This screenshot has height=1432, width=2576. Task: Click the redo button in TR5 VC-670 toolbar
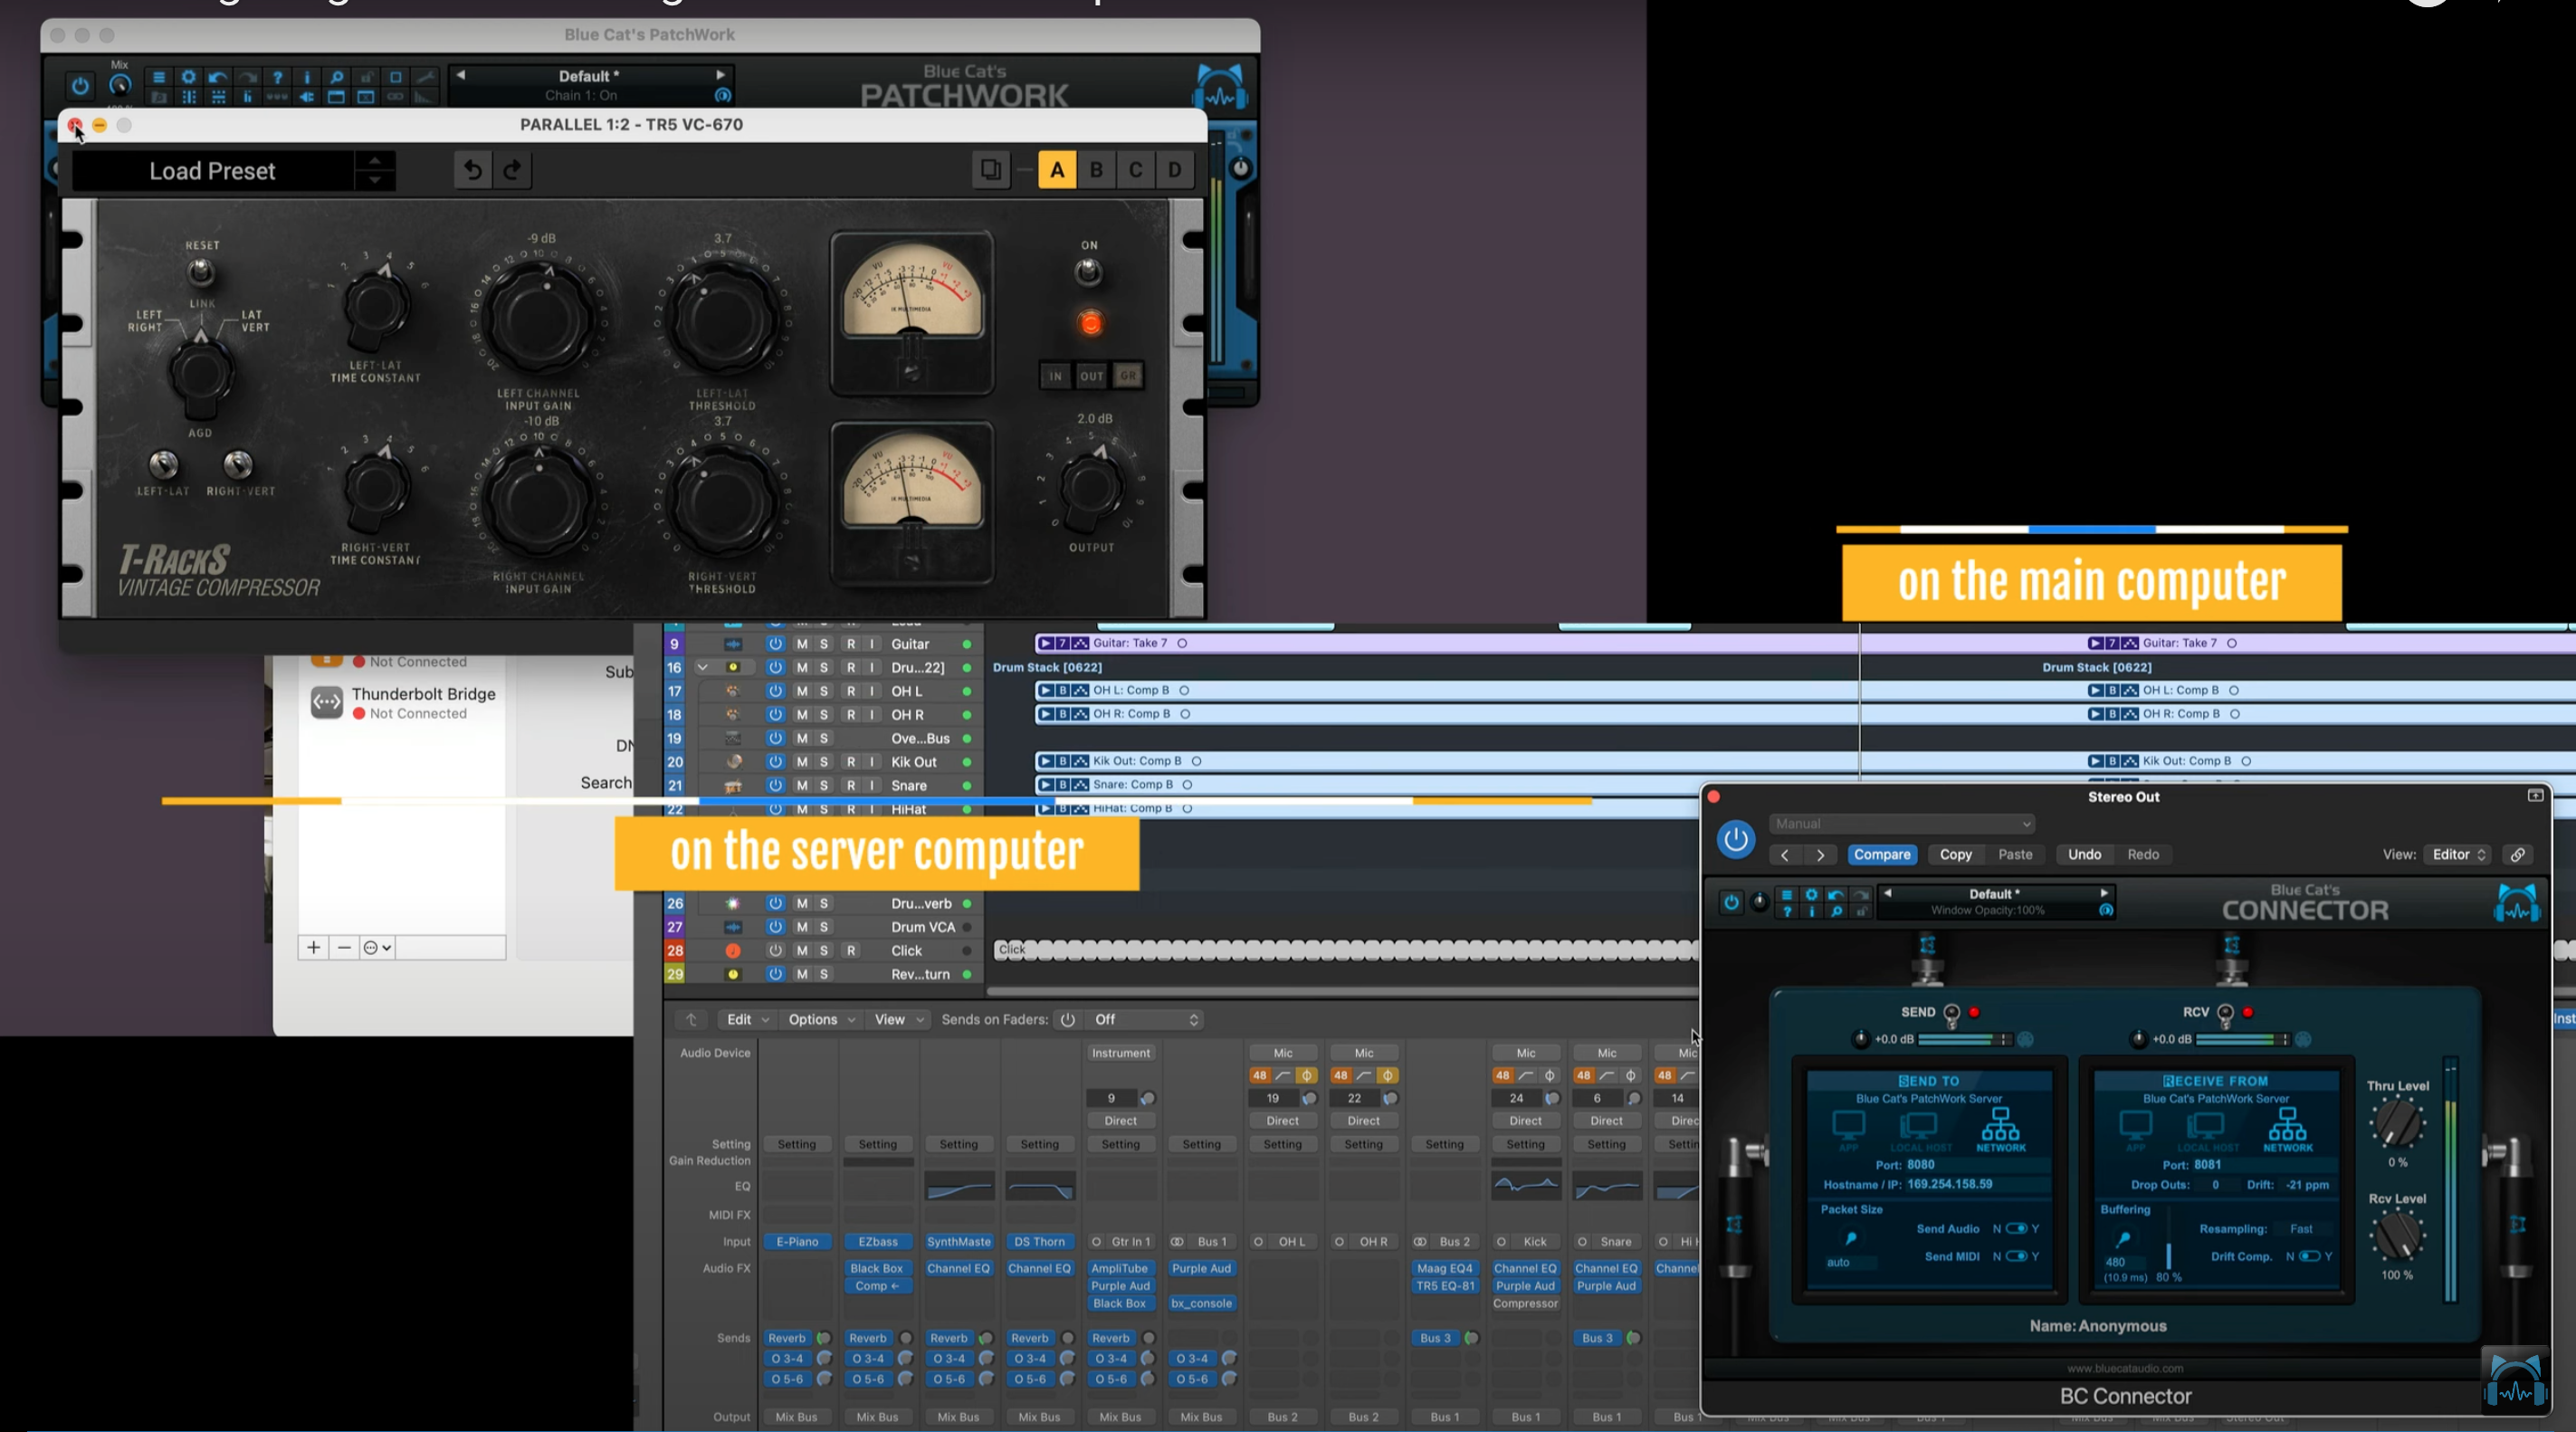[x=512, y=169]
